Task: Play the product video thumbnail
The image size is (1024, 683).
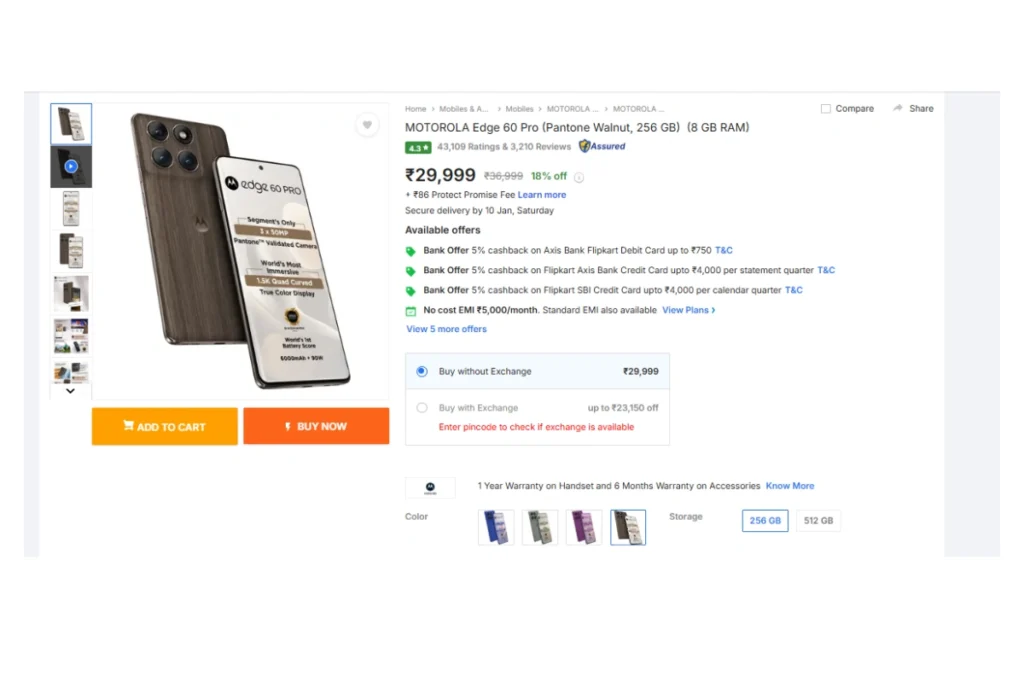Action: (x=71, y=166)
